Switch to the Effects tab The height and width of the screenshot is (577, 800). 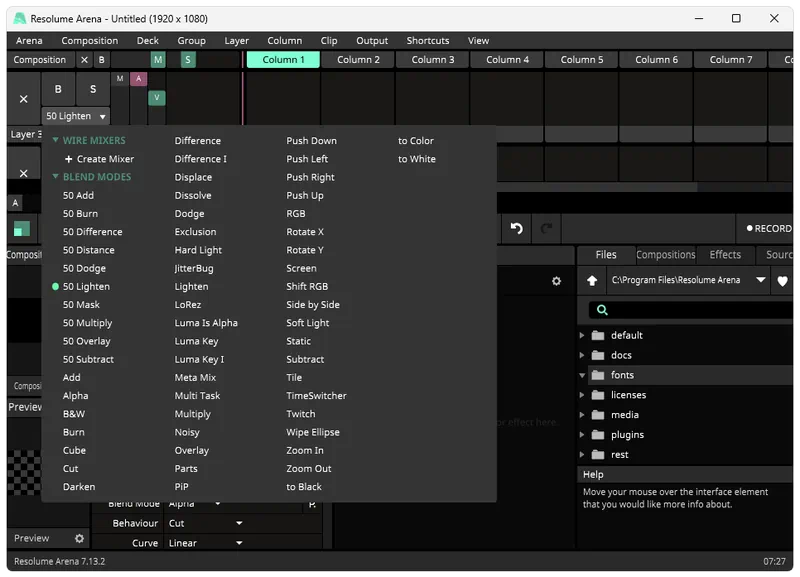(x=724, y=255)
